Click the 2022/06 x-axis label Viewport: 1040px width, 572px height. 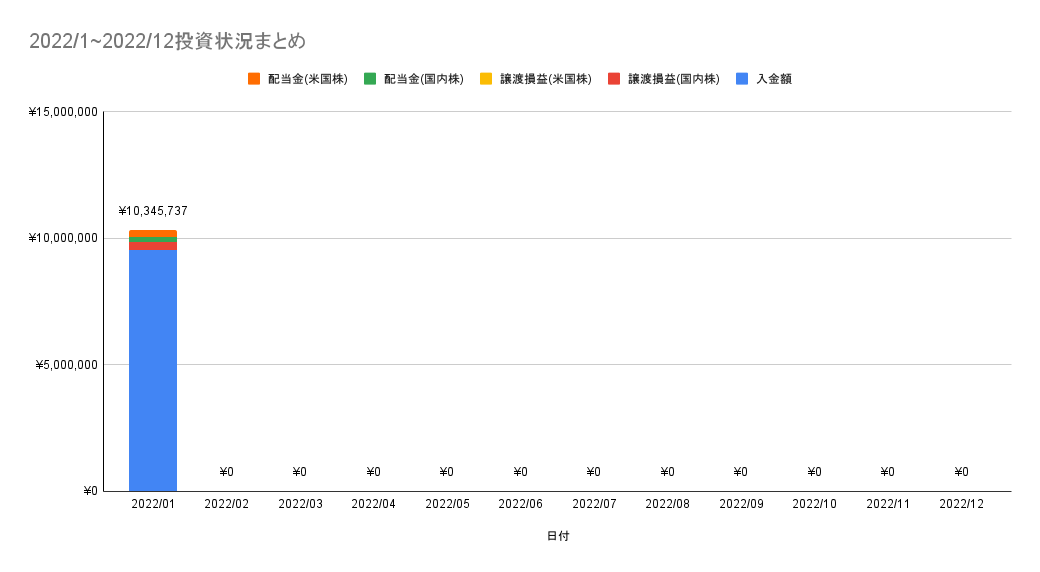521,504
